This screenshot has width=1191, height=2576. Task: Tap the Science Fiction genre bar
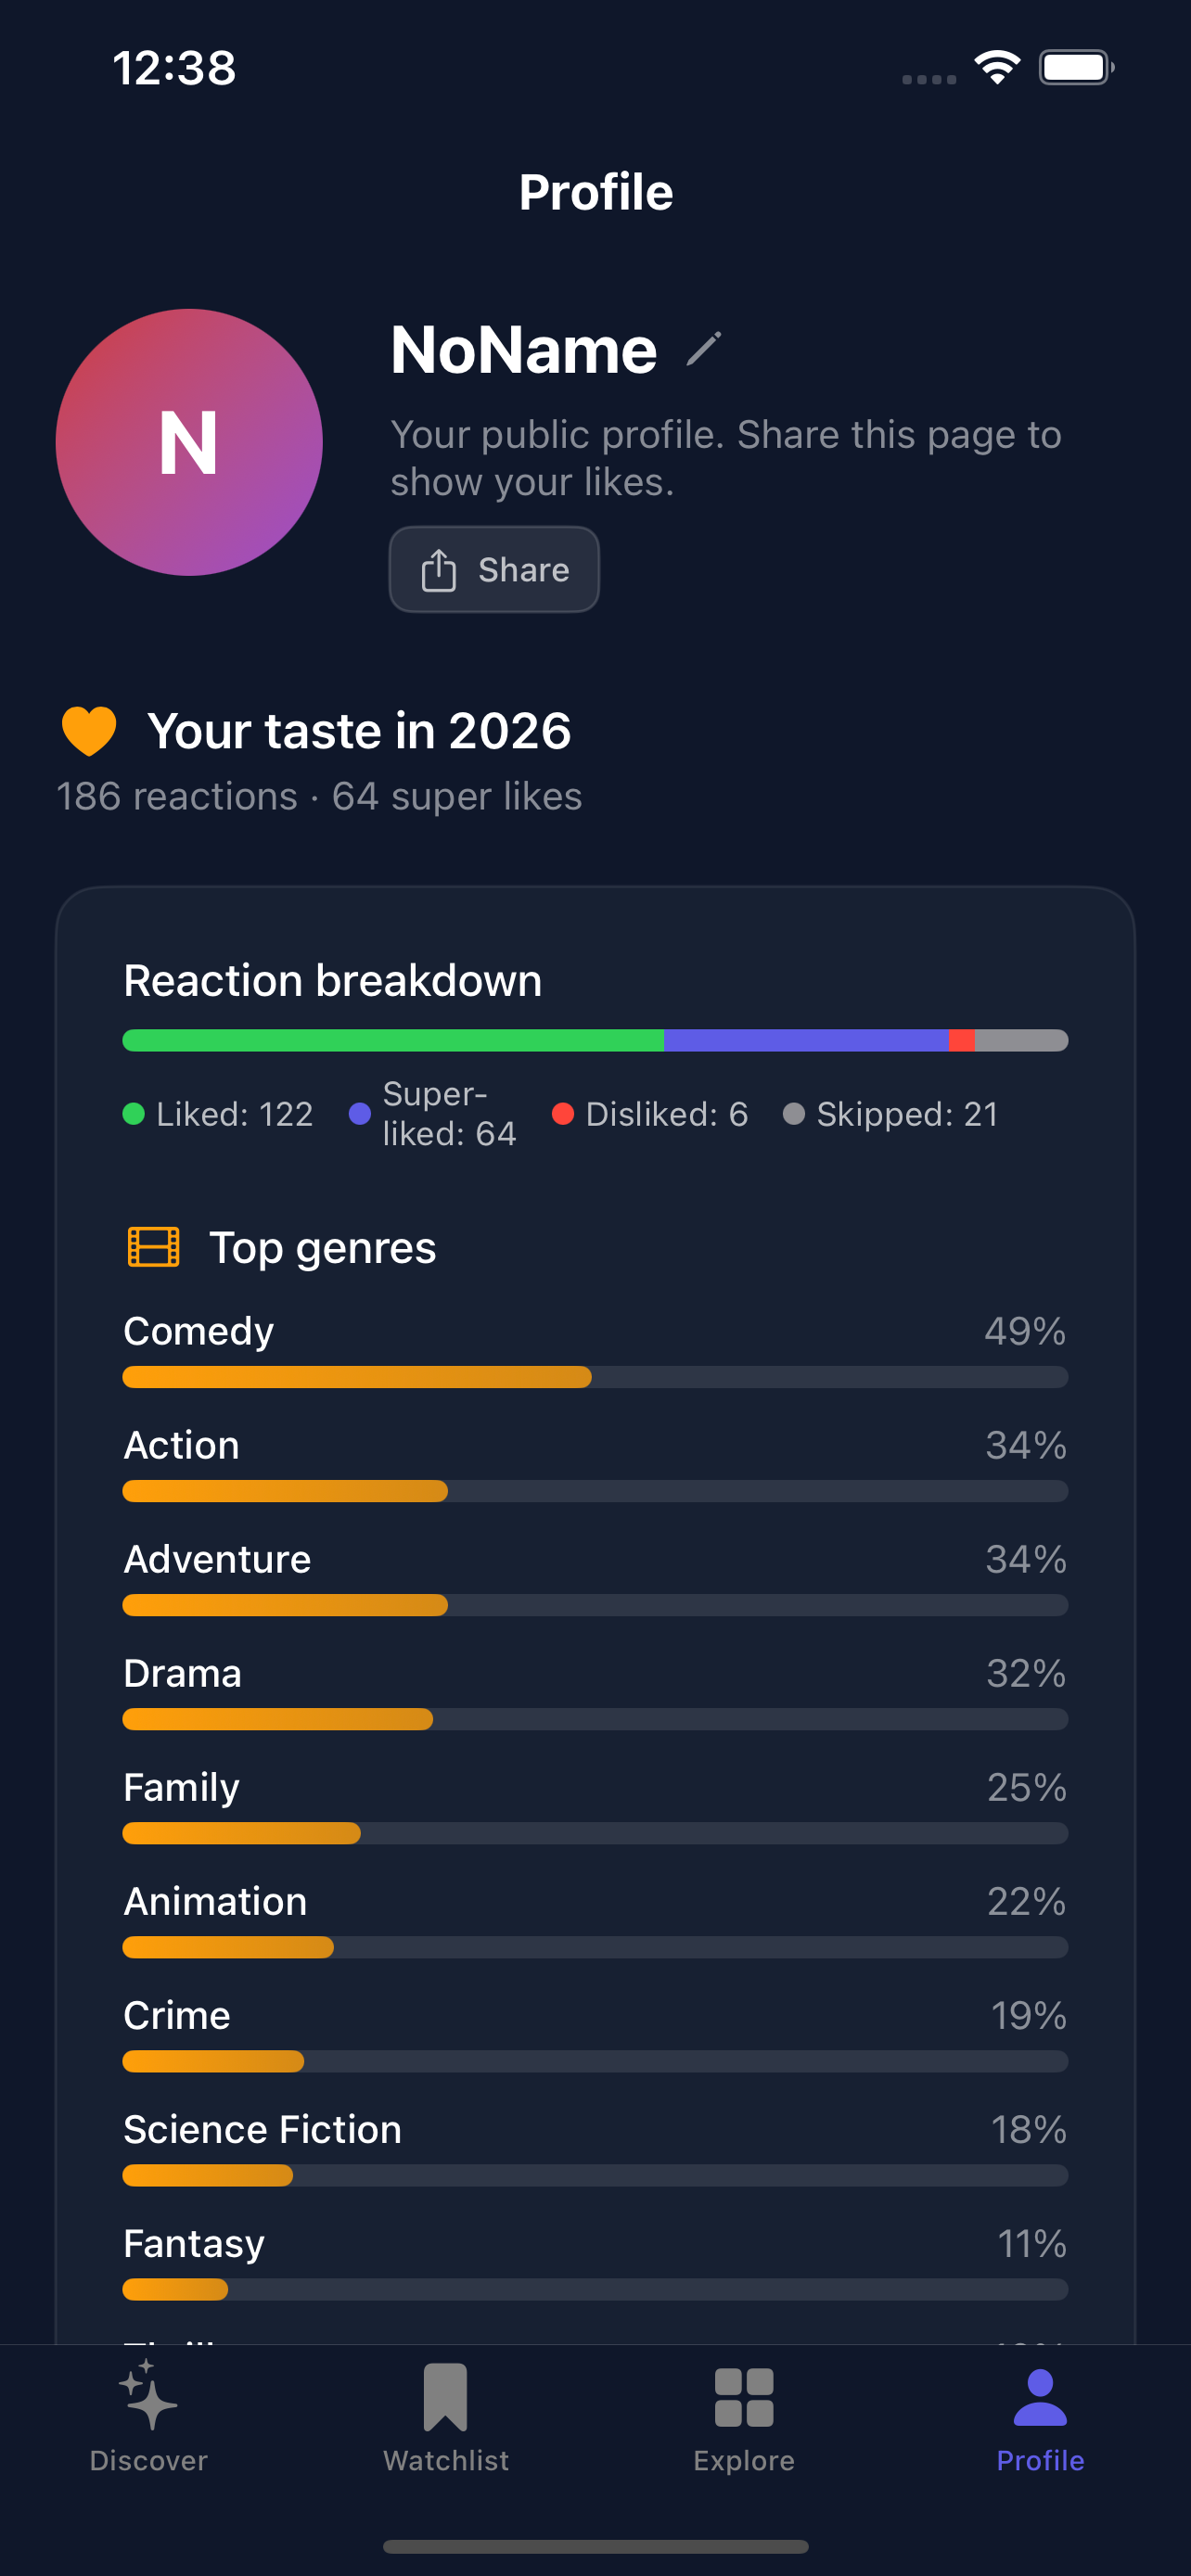point(595,2175)
